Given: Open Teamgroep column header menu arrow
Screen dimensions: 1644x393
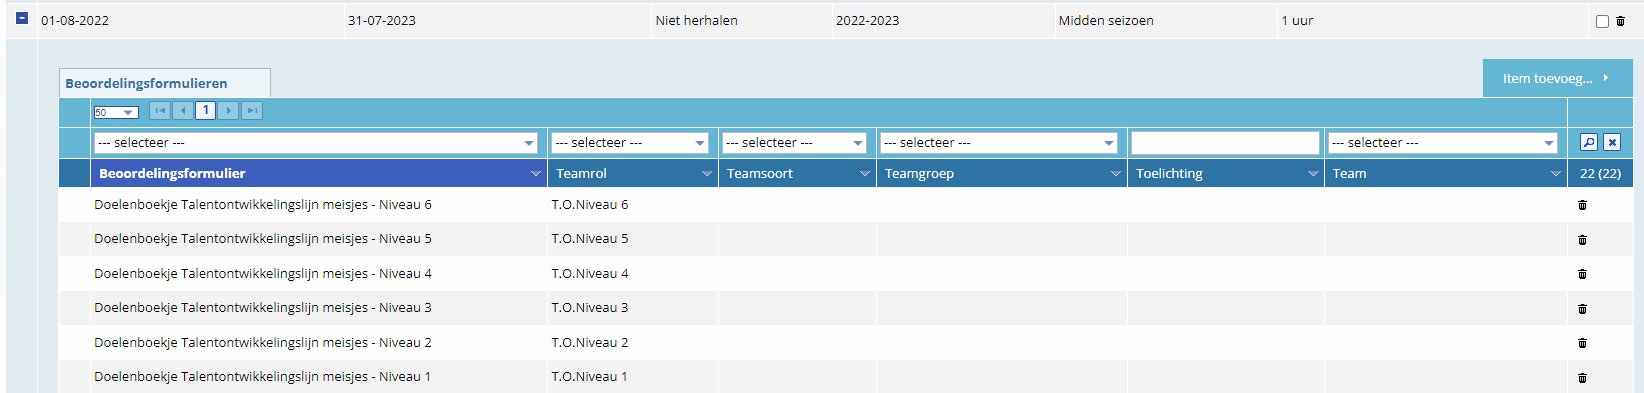Looking at the screenshot, I should [1116, 174].
